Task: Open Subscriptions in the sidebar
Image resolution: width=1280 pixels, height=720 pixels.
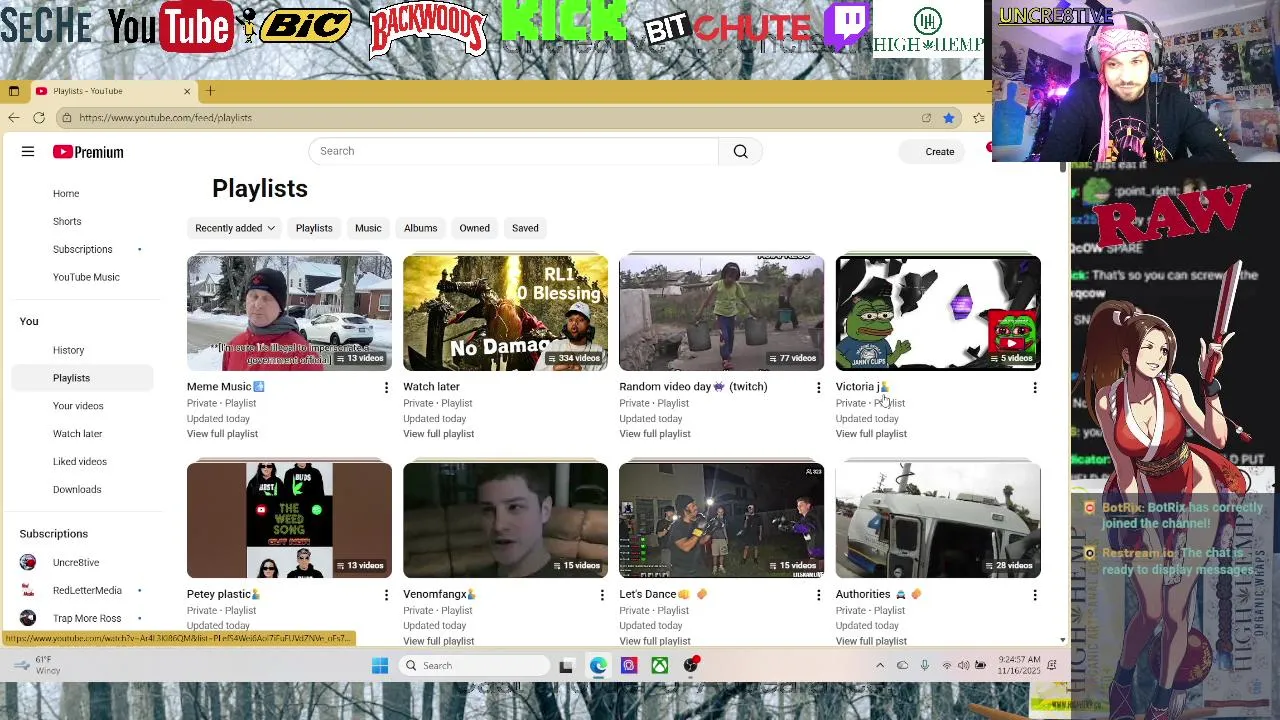Action: coord(82,249)
